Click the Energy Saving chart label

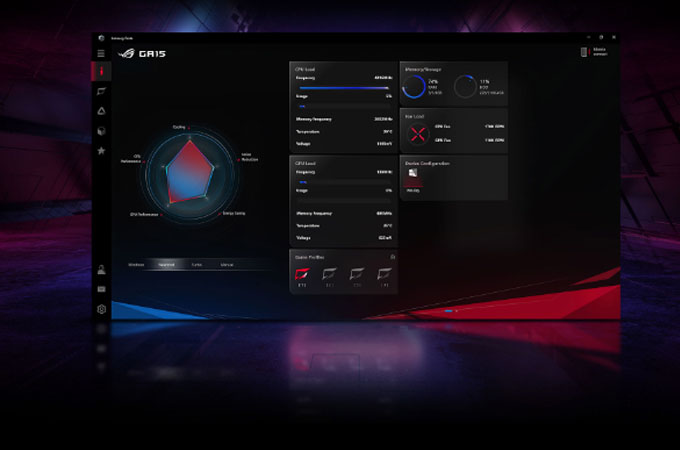tap(234, 213)
